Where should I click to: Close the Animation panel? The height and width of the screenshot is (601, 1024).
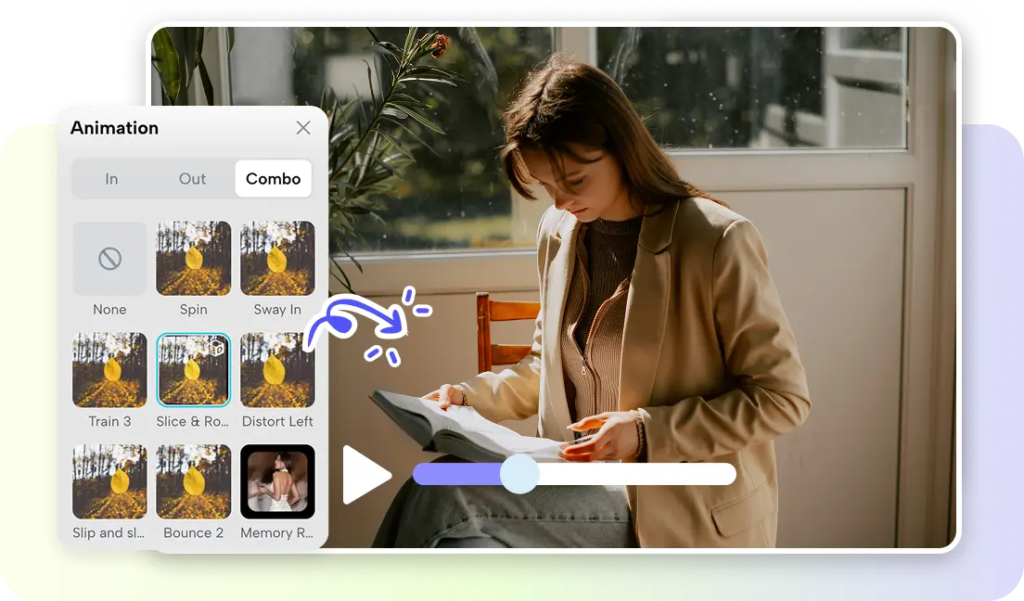coord(303,127)
